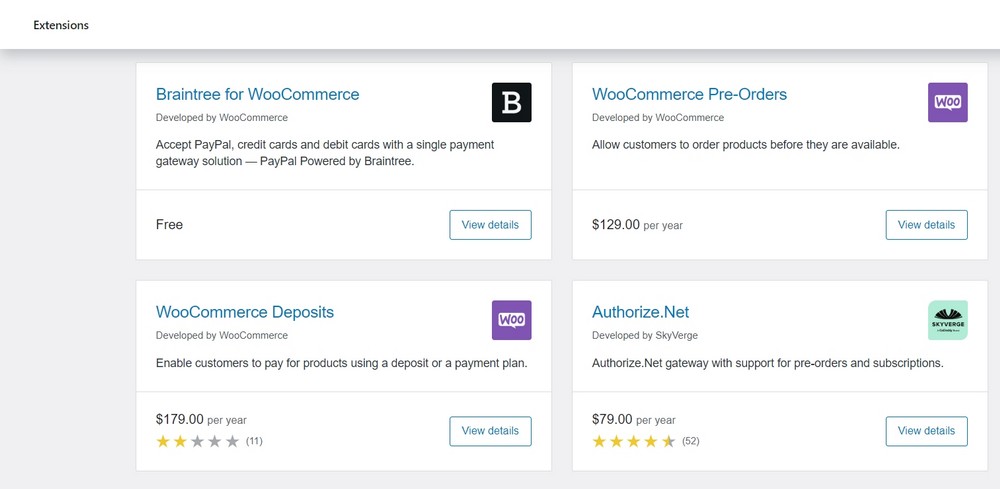Image resolution: width=1000 pixels, height=489 pixels.
Task: Open the WooCommerce Pre-Orders title link
Action: pos(689,95)
